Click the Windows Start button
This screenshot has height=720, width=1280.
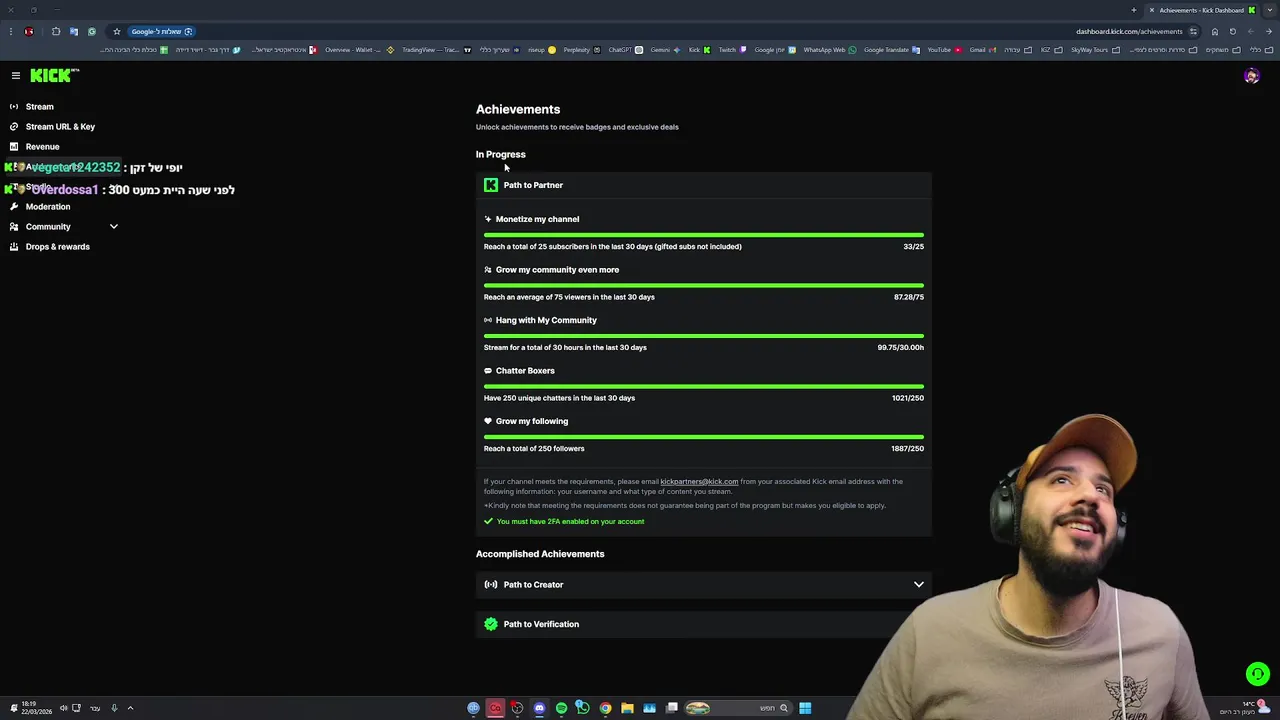(x=805, y=708)
